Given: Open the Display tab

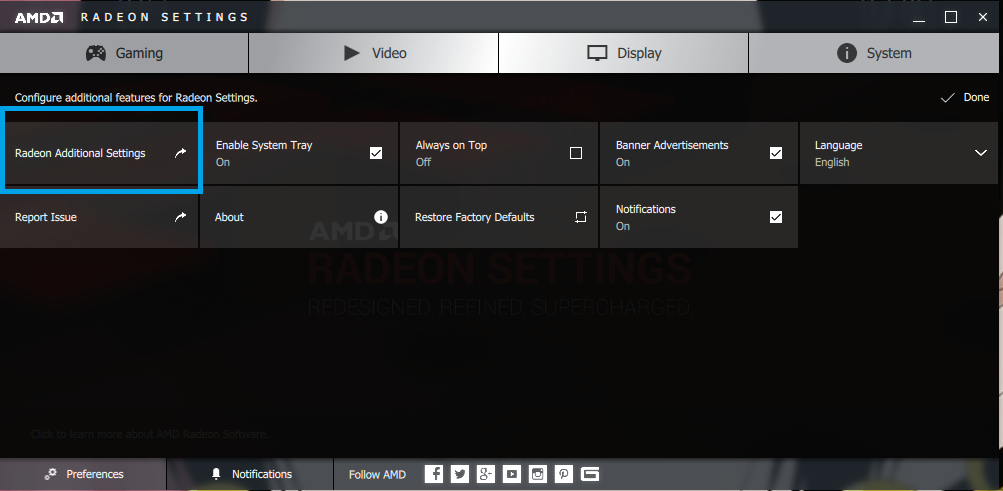Looking at the screenshot, I should 623,53.
